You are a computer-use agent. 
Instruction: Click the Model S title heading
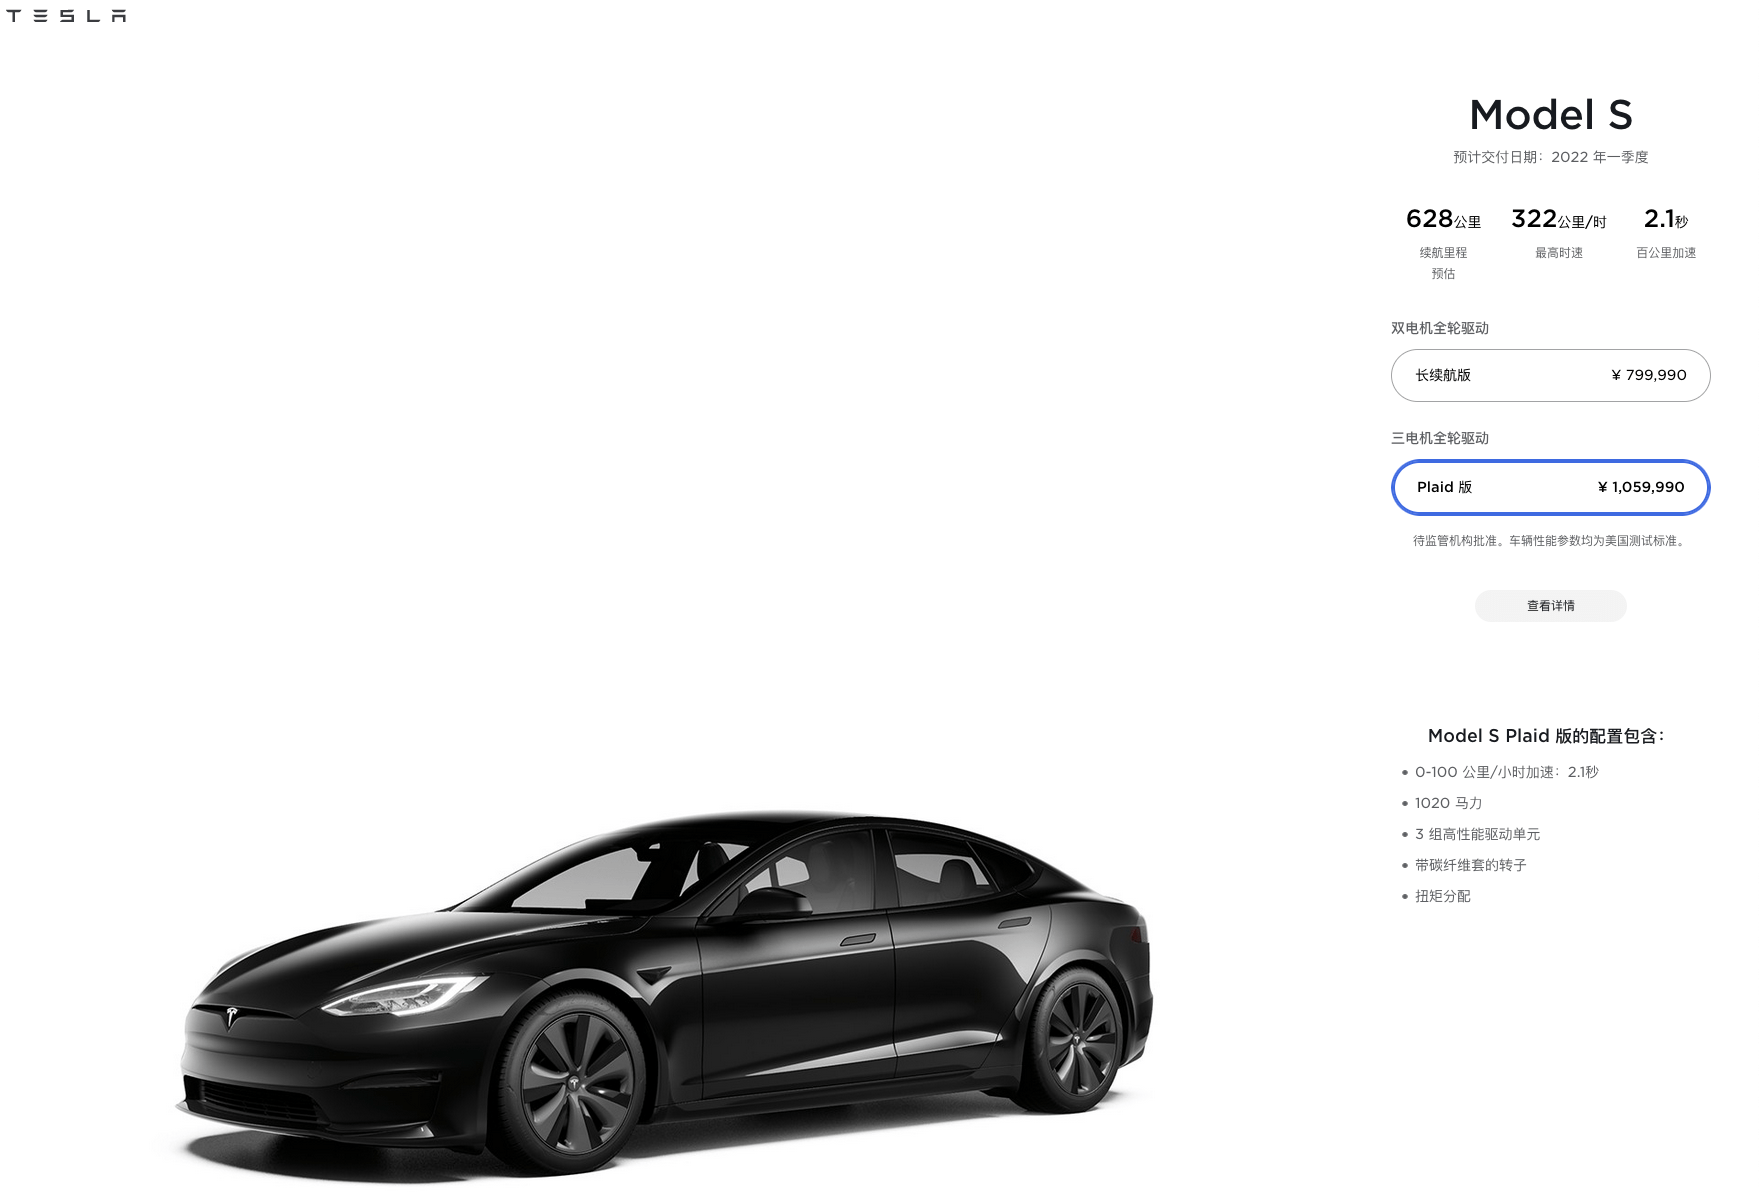pos(1550,115)
